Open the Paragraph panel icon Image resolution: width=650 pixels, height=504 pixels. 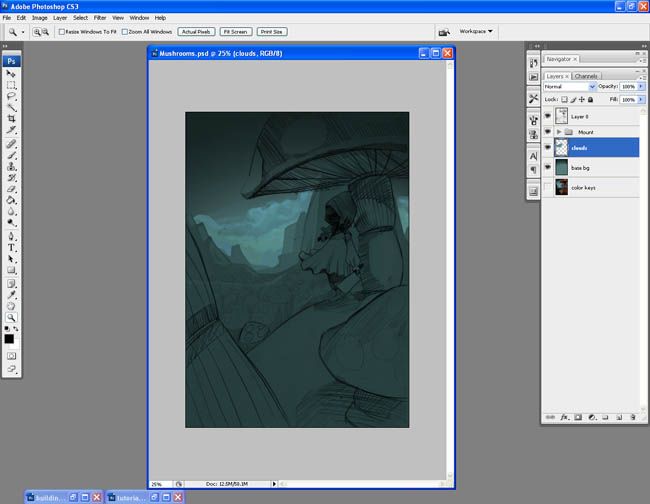[x=534, y=170]
